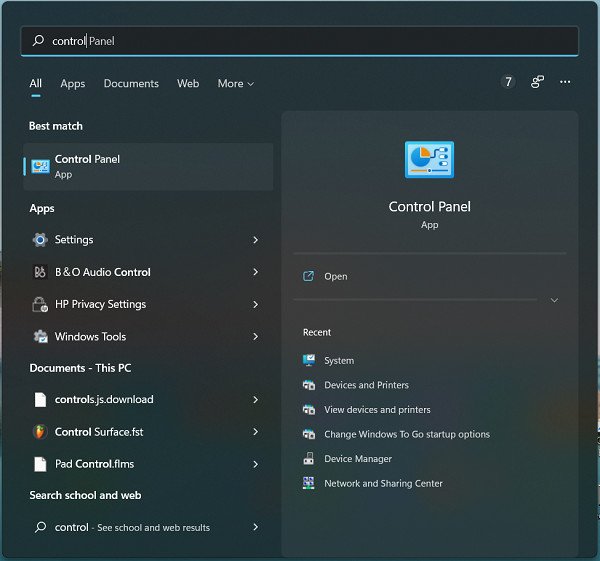Screen dimensions: 600x561
Task: Click the Device Manager icon in Recent
Action: [309, 459]
